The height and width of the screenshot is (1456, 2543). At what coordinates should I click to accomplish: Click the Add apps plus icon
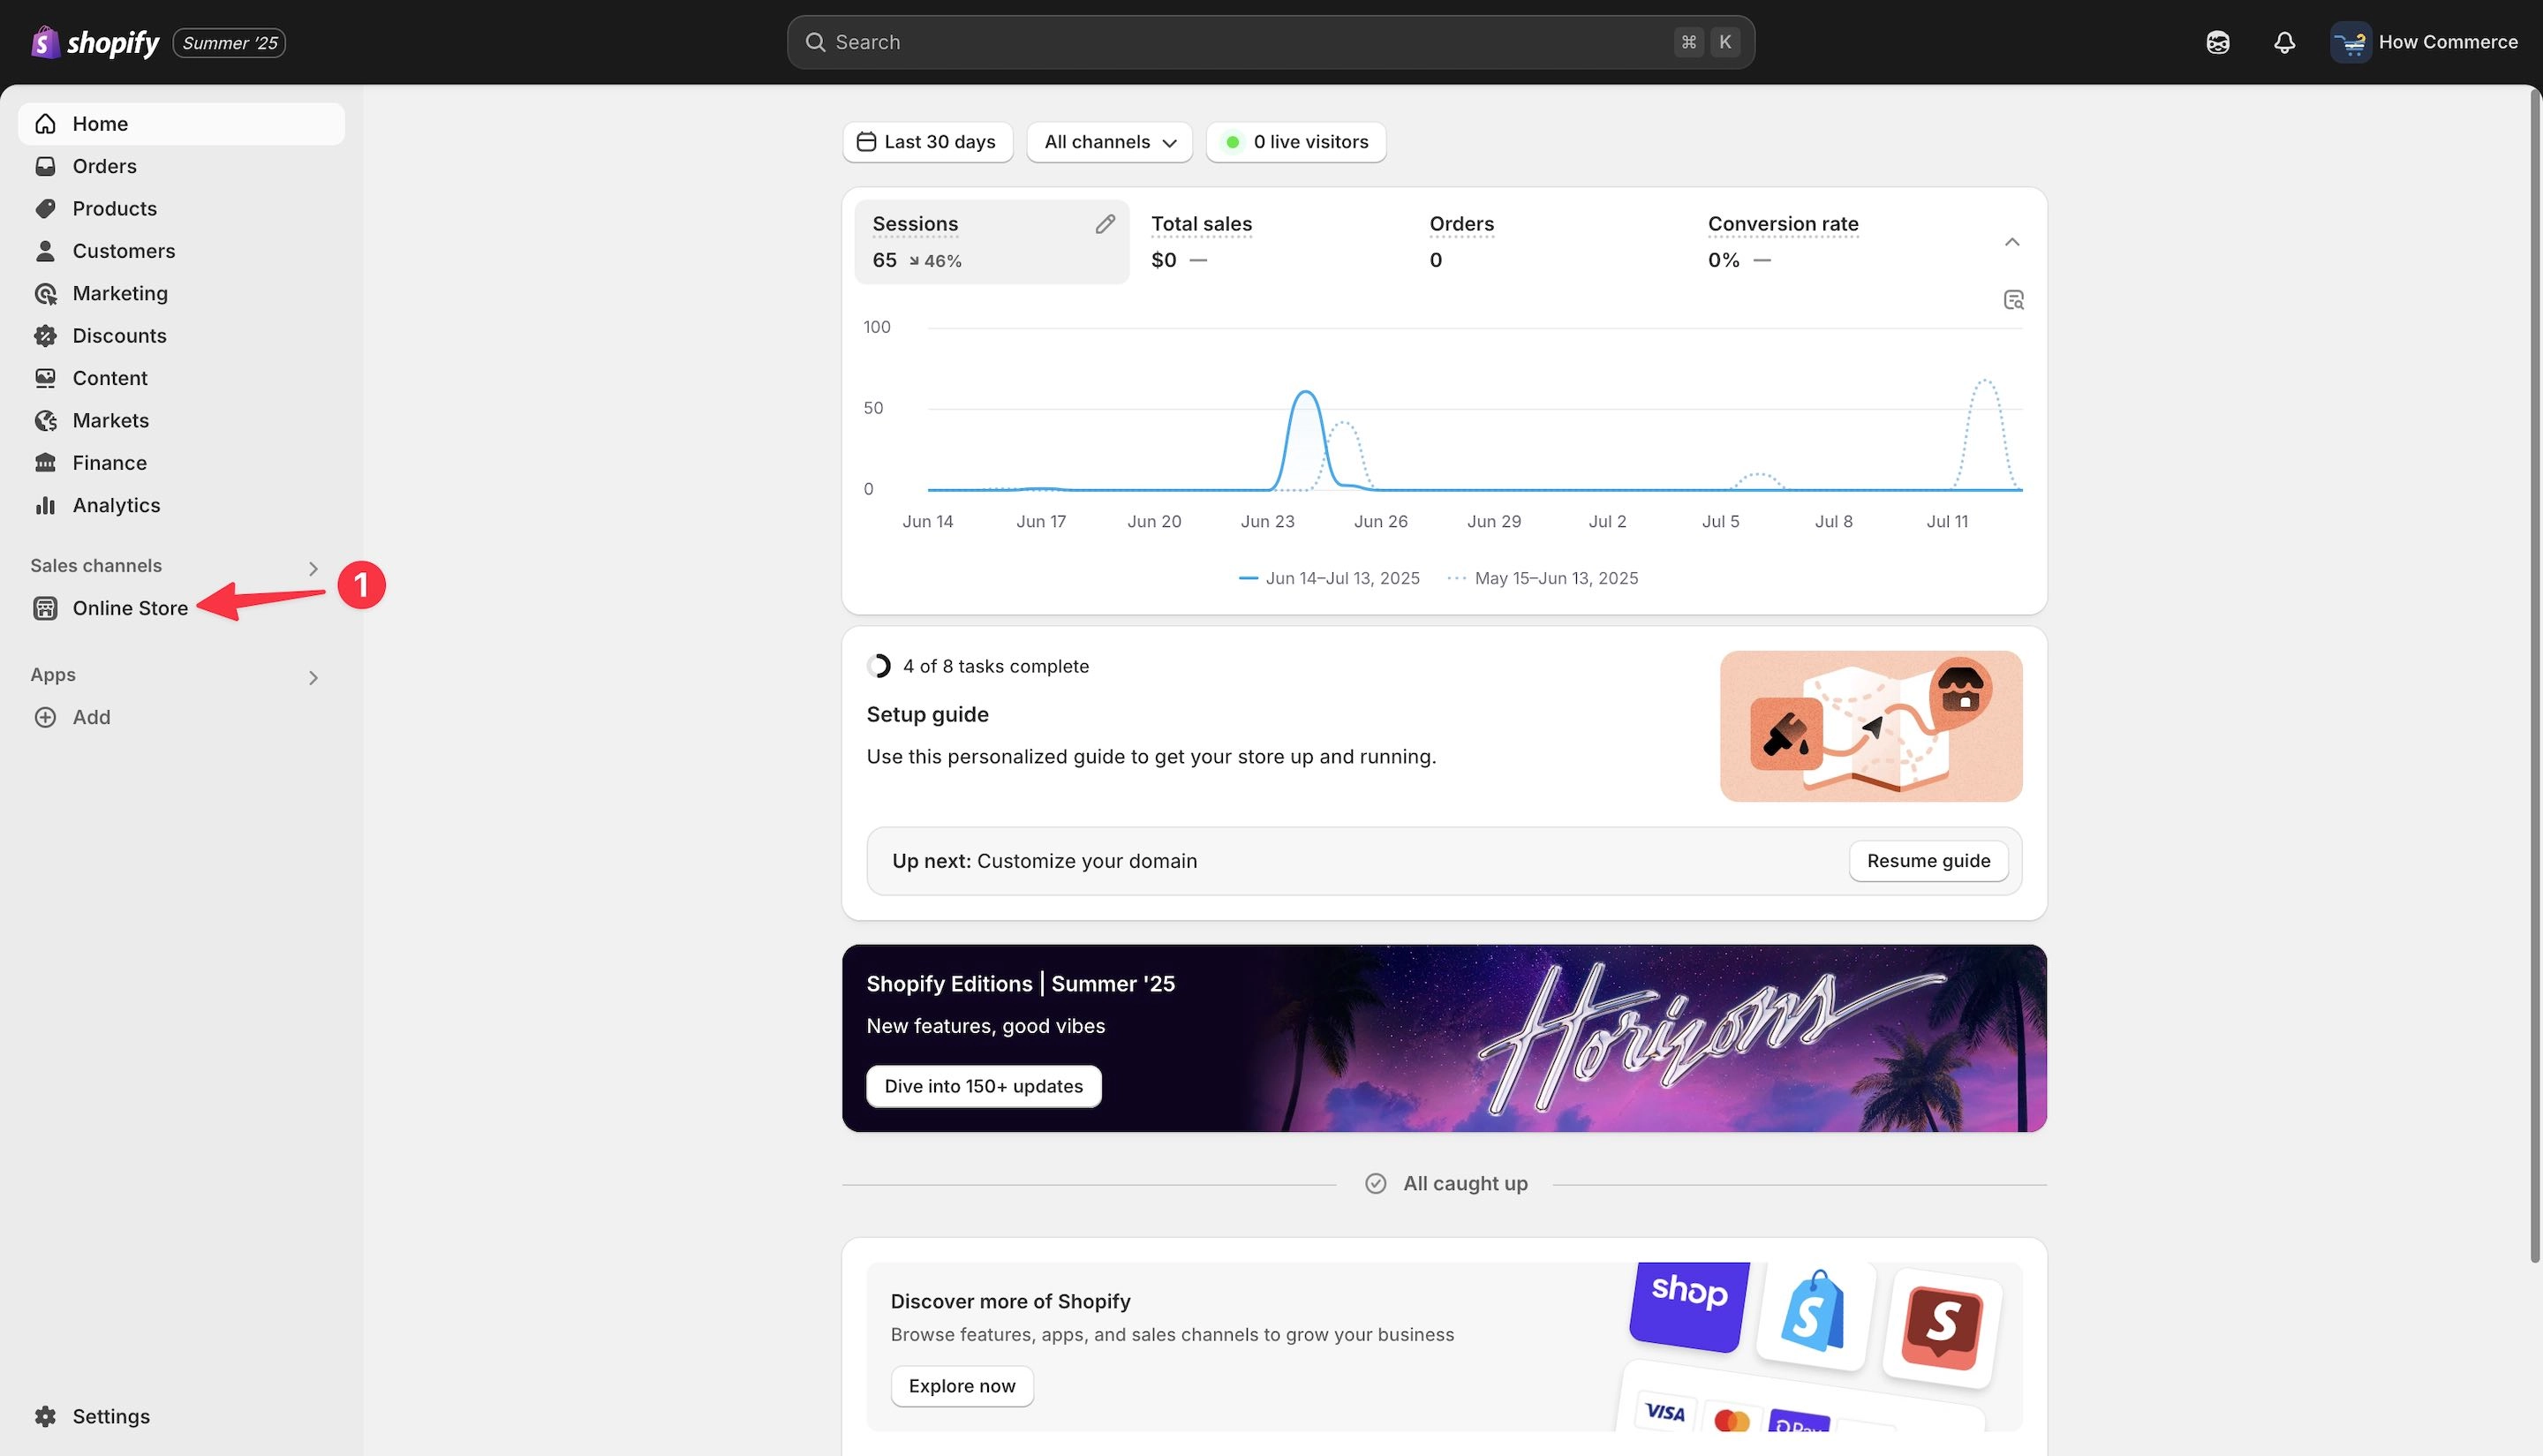point(45,717)
